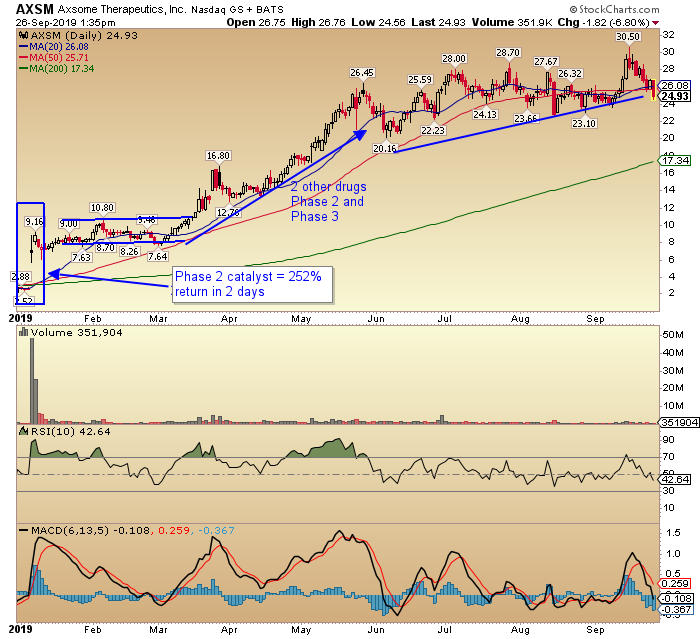Screen dimensions: 700x639
Task: Click the Last 24.93 header value
Action: [438, 22]
